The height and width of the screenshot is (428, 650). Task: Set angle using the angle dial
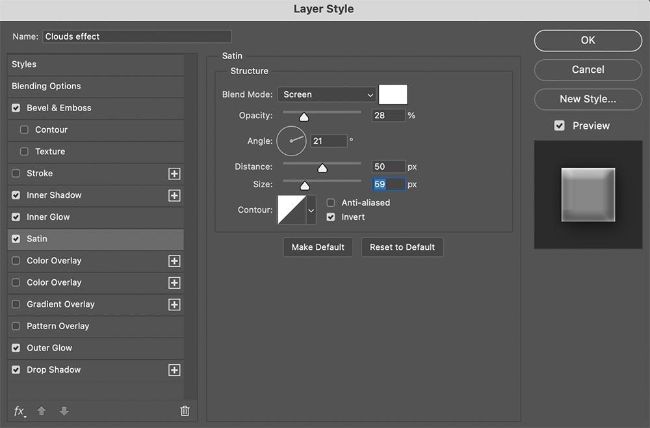click(291, 141)
